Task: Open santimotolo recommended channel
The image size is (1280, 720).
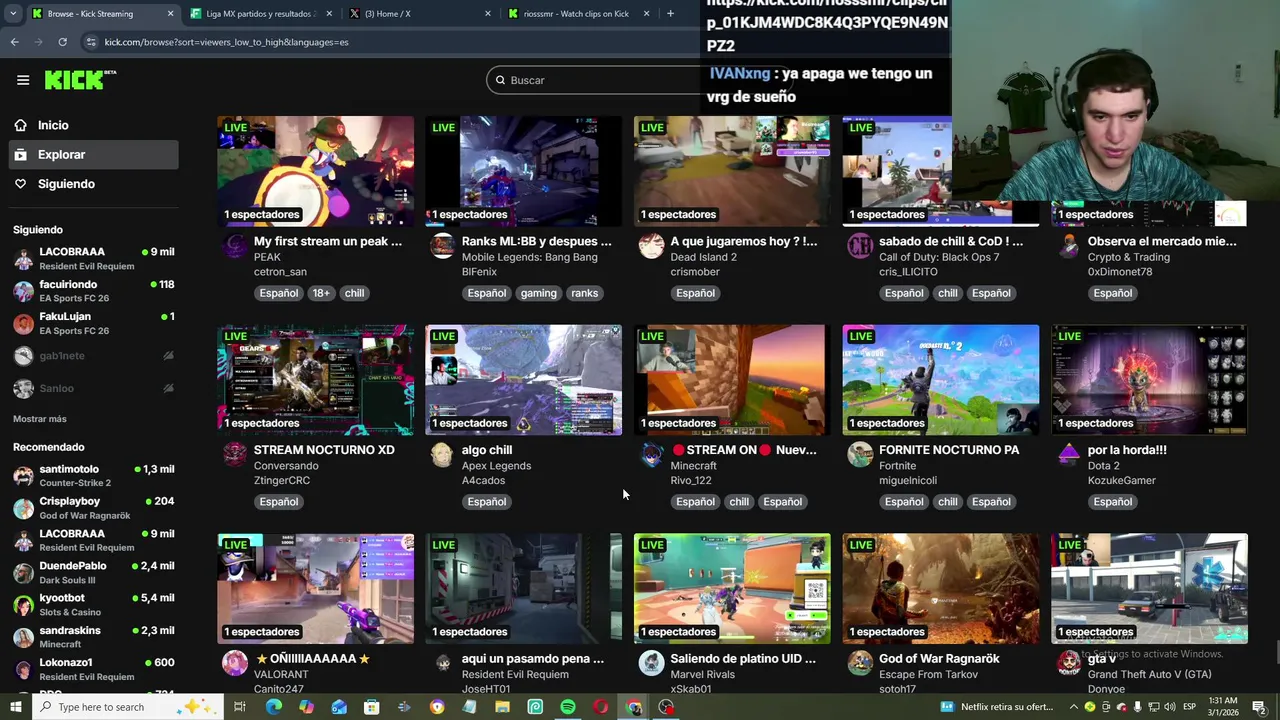Action: [x=93, y=475]
